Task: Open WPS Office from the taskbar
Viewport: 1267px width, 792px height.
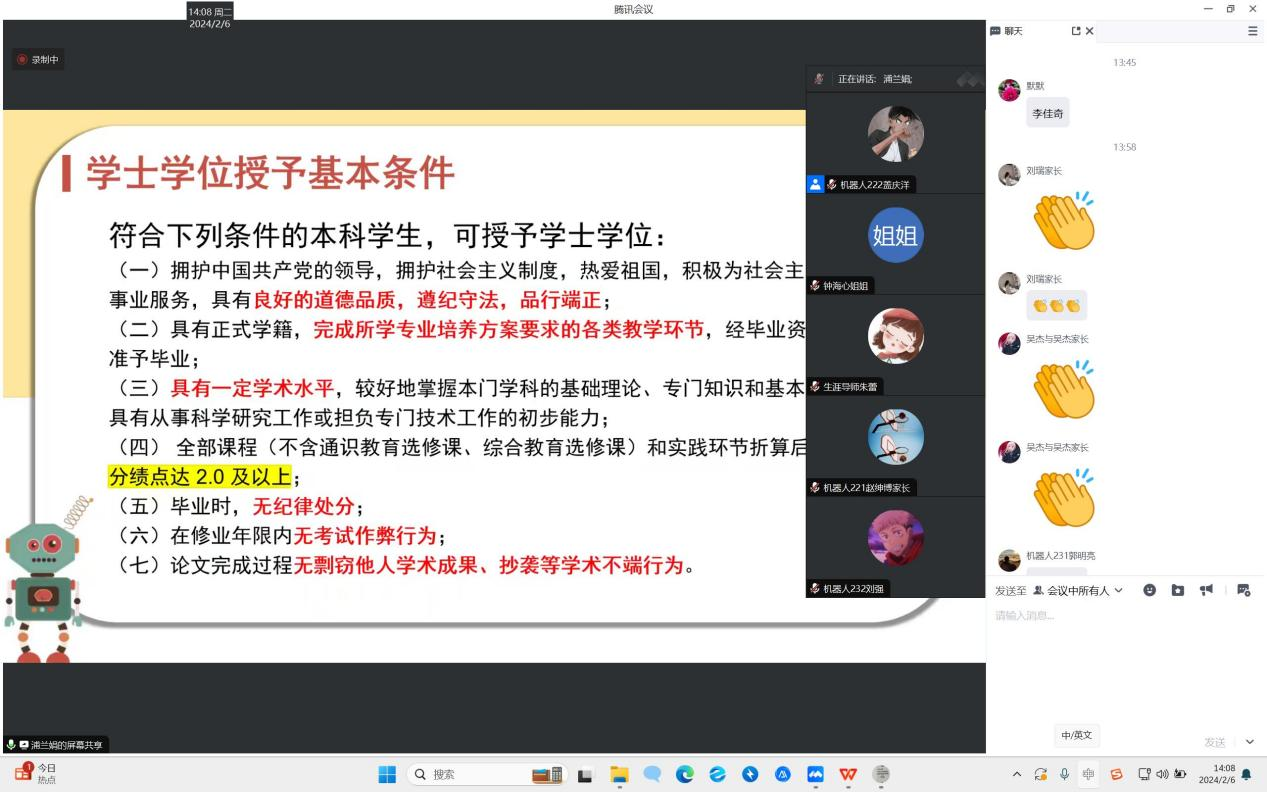Action: [848, 774]
